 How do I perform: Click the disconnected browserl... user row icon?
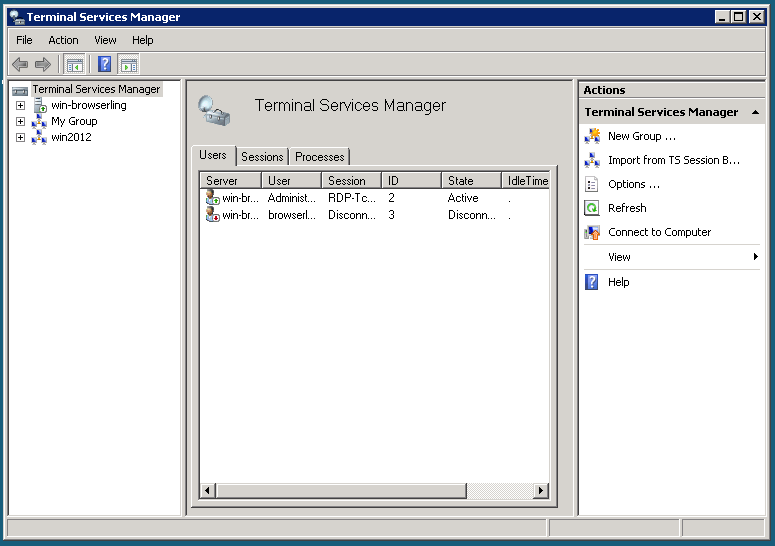click(x=213, y=215)
